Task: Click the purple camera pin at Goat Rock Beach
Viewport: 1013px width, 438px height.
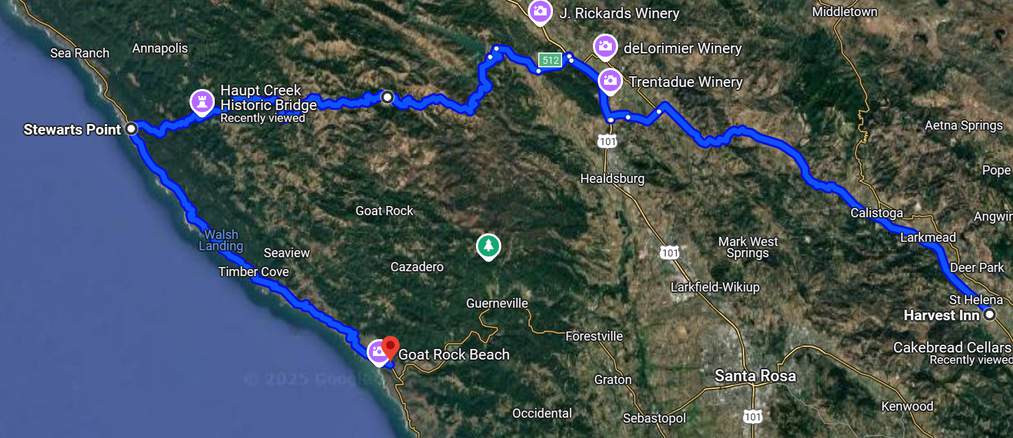Action: click(x=376, y=353)
